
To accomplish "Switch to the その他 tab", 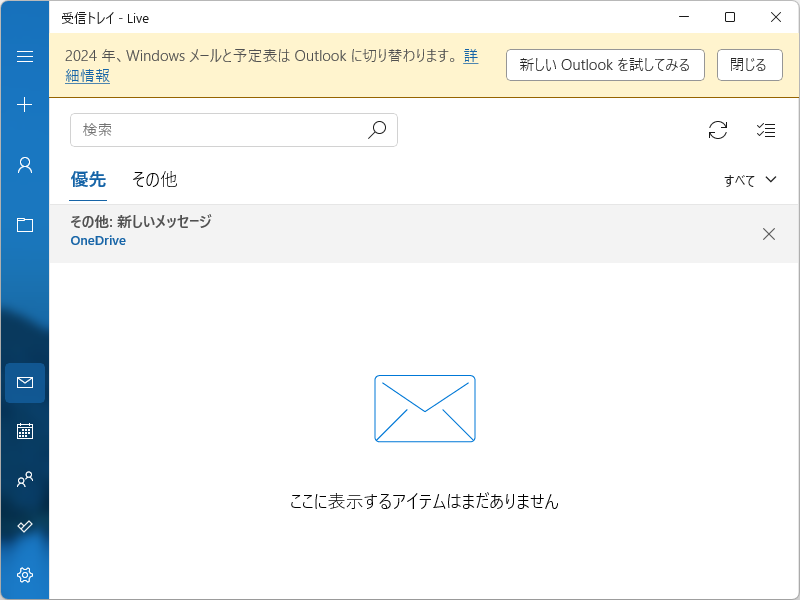I will point(155,180).
